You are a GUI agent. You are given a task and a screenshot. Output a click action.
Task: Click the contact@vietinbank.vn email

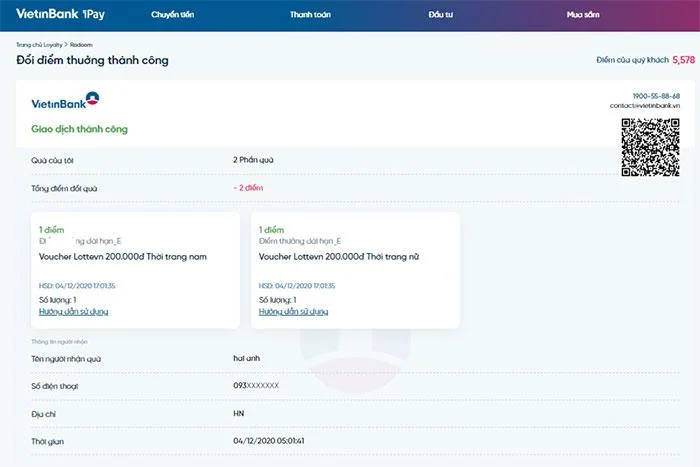tap(645, 106)
